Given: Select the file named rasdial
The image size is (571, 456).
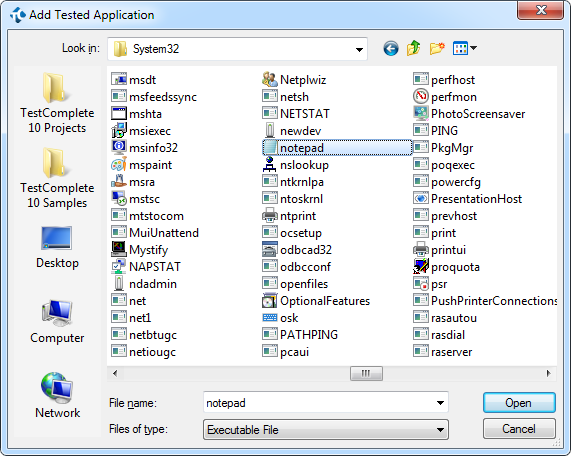Looking at the screenshot, I should [439, 335].
